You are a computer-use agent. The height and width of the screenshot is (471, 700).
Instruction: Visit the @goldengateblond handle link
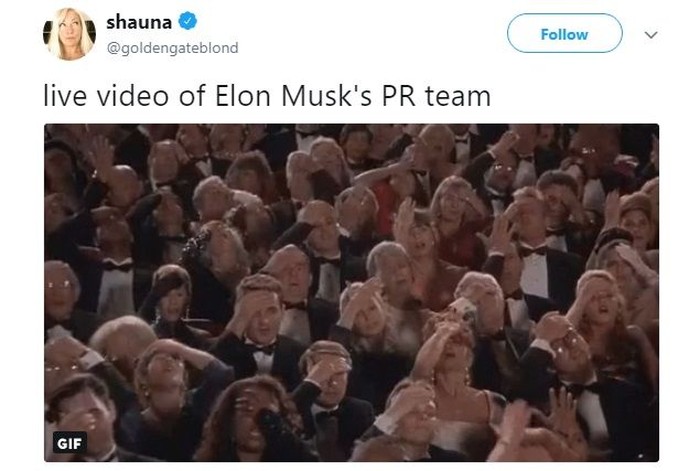tap(172, 48)
